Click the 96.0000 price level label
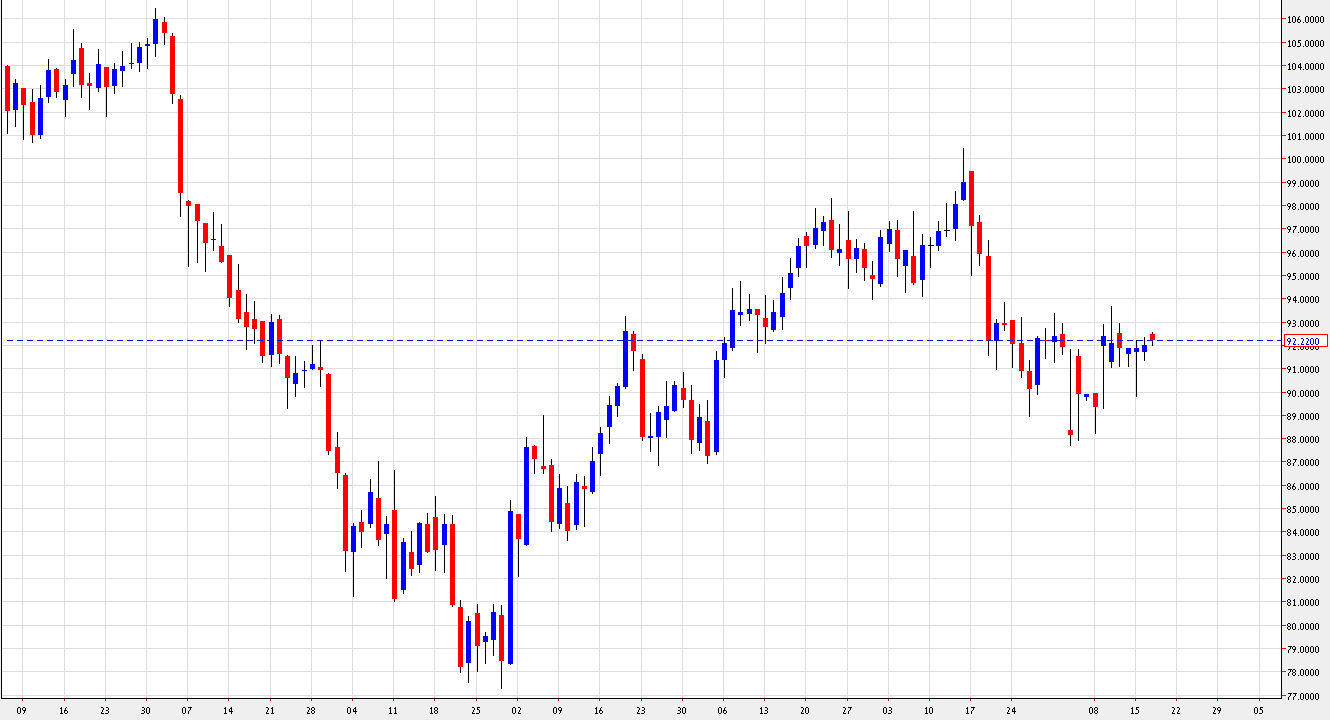The height and width of the screenshot is (720, 1330). [1304, 253]
